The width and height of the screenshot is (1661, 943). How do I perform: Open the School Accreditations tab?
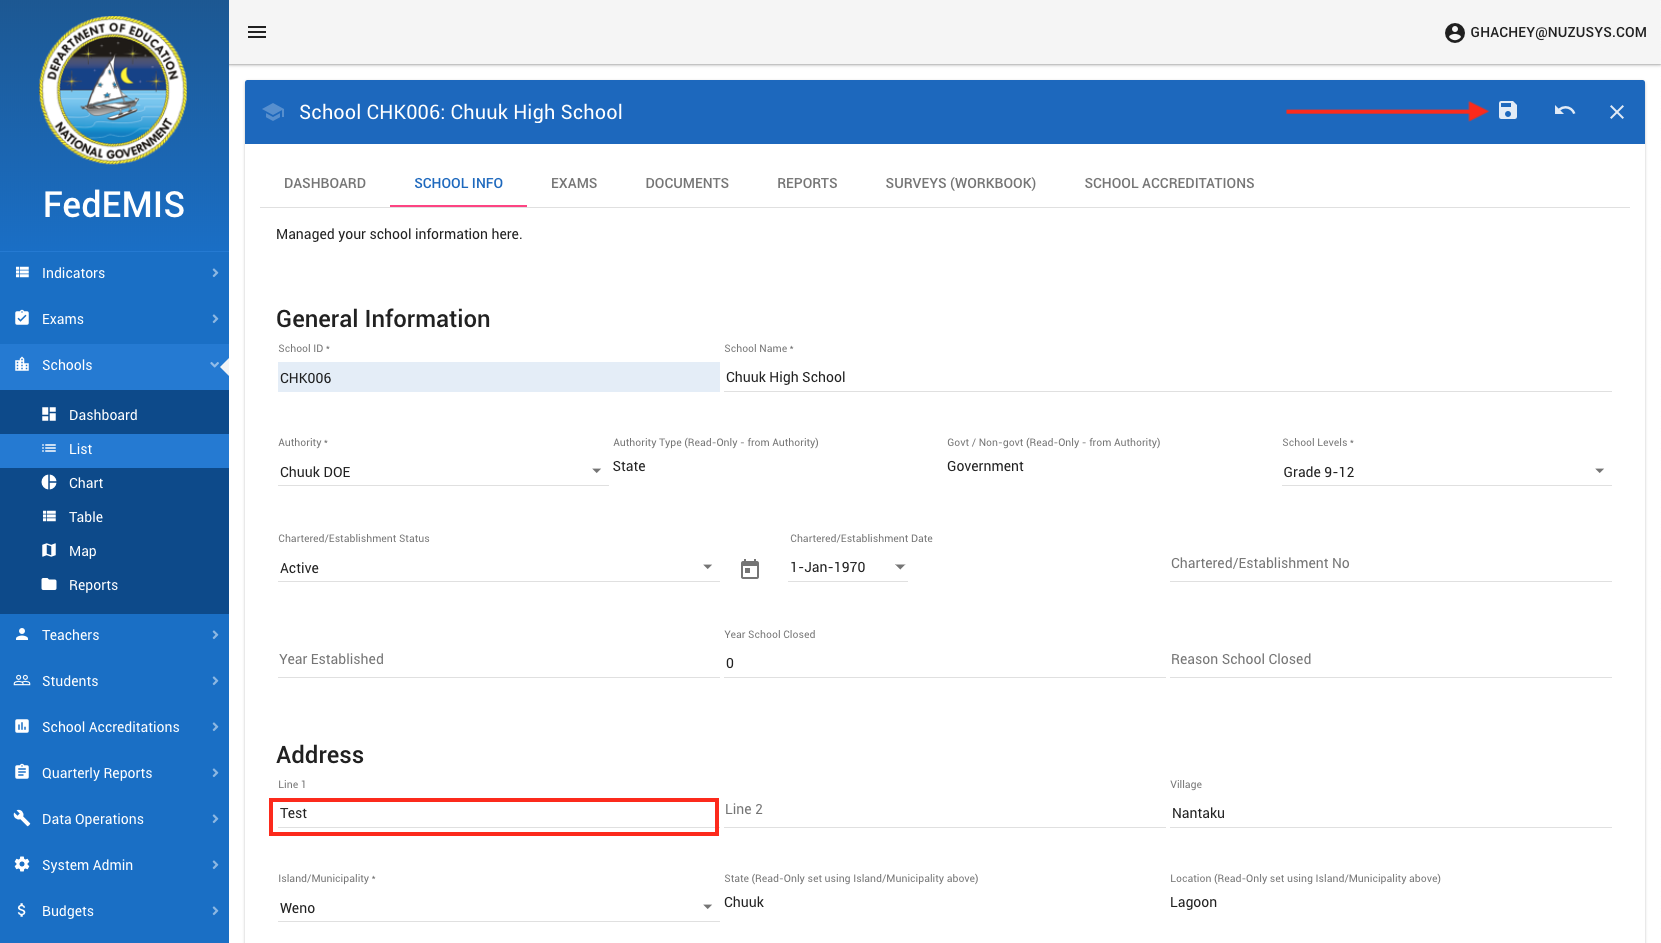1169,183
